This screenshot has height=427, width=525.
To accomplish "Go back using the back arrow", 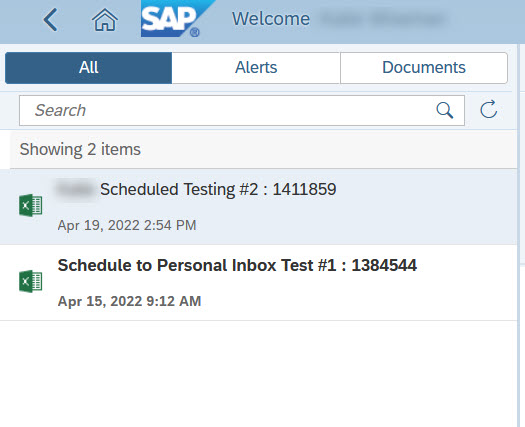I will (51, 20).
